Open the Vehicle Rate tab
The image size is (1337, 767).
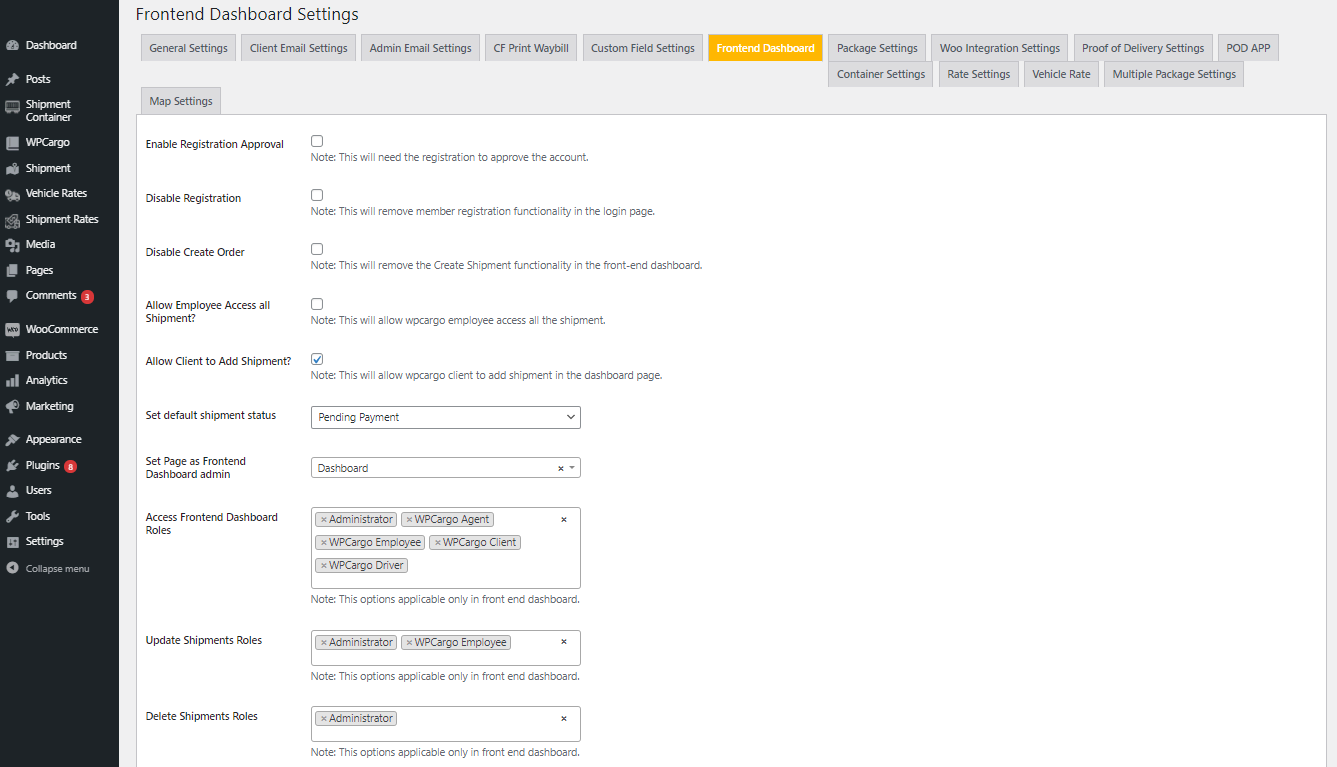coord(1061,74)
